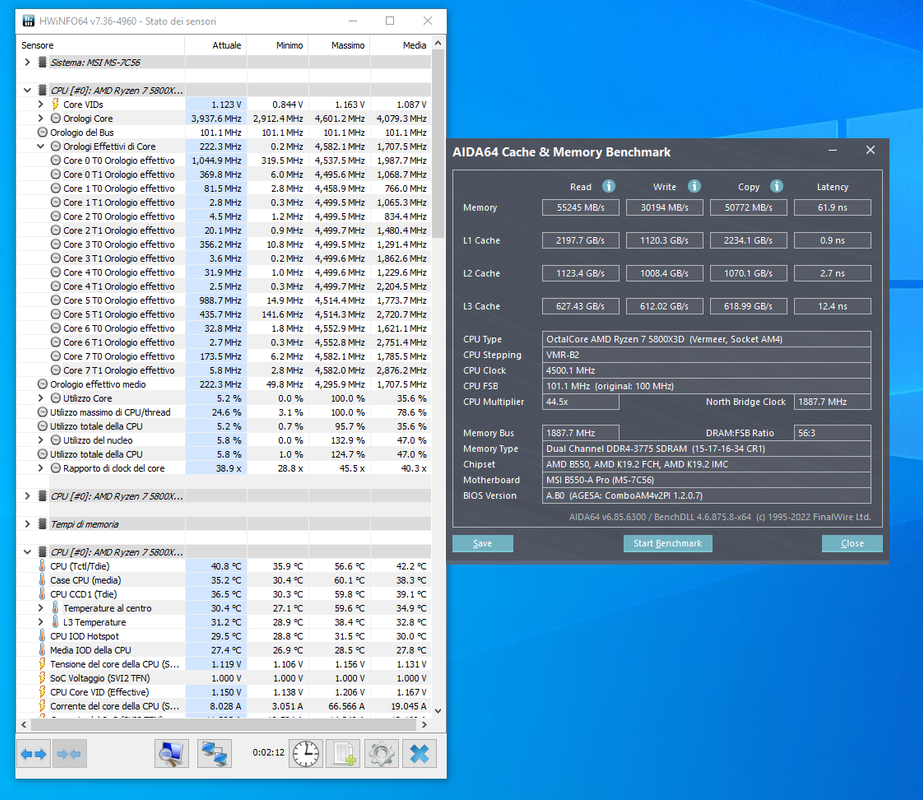This screenshot has height=800, width=923.
Task: Click the Write info icon in AIDA64
Action: [x=695, y=186]
